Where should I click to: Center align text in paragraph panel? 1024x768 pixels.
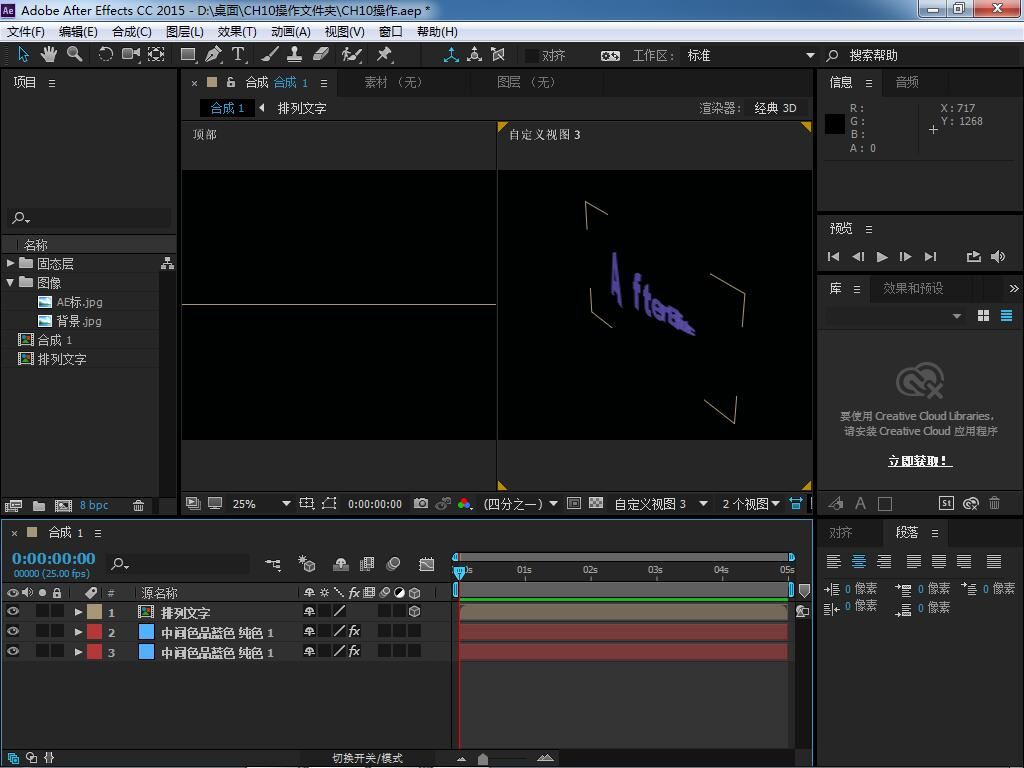[859, 561]
